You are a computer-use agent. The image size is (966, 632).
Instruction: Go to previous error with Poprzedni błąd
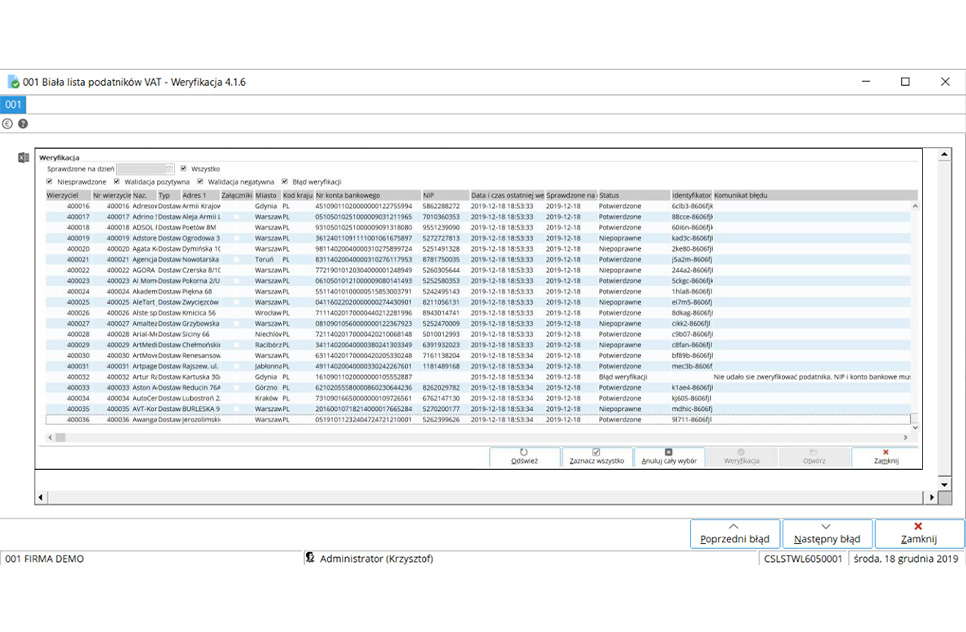point(734,534)
